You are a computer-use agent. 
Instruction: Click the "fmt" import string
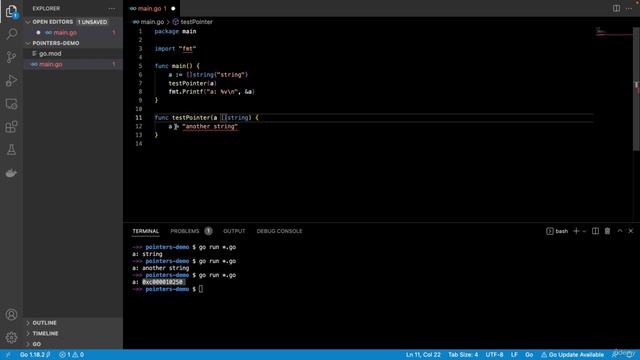coord(187,49)
